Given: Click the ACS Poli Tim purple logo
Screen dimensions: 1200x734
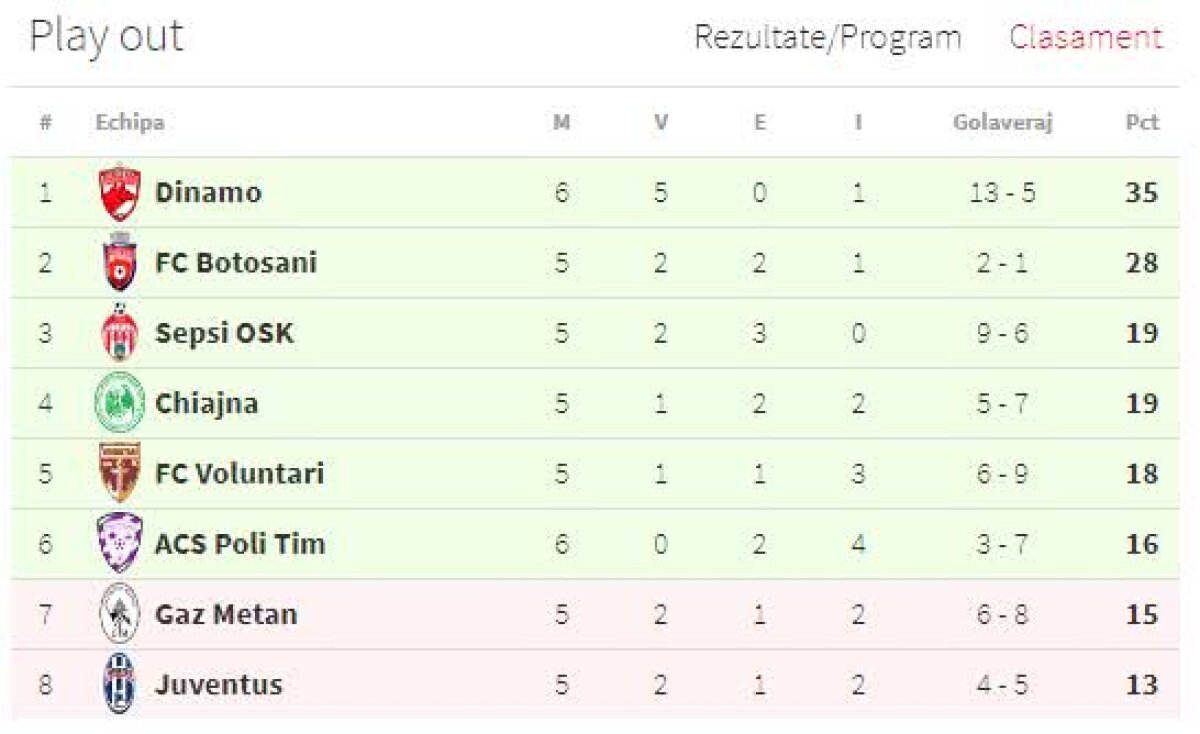Looking at the screenshot, I should pyautogui.click(x=120, y=544).
